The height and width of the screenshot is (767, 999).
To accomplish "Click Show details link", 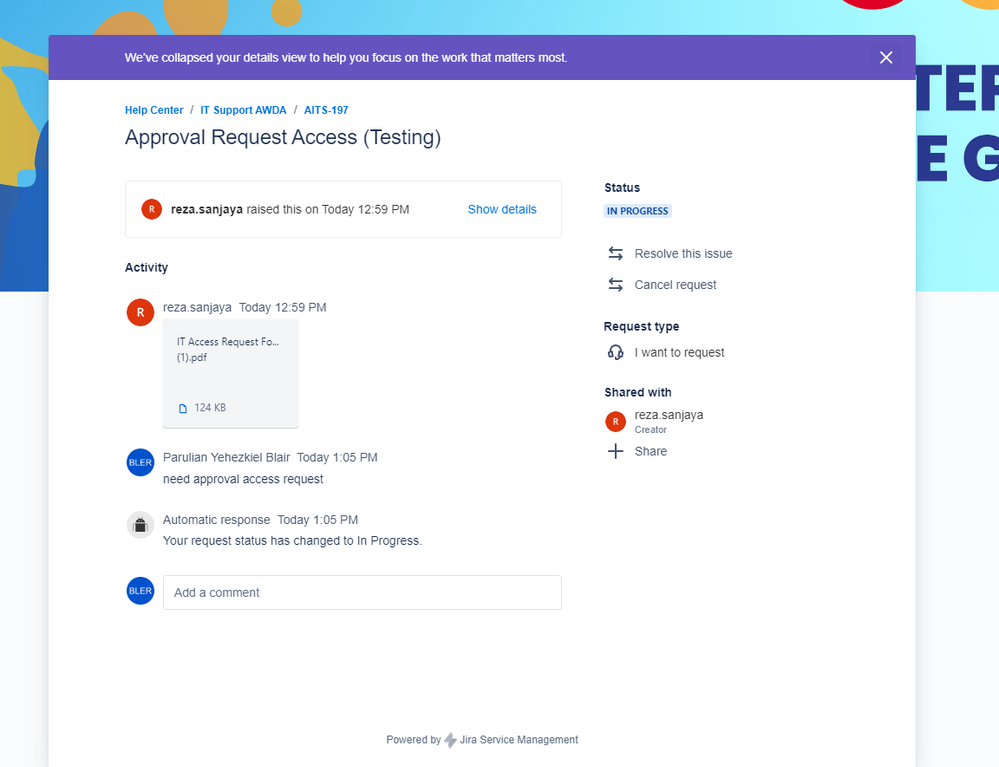I will click(x=502, y=210).
